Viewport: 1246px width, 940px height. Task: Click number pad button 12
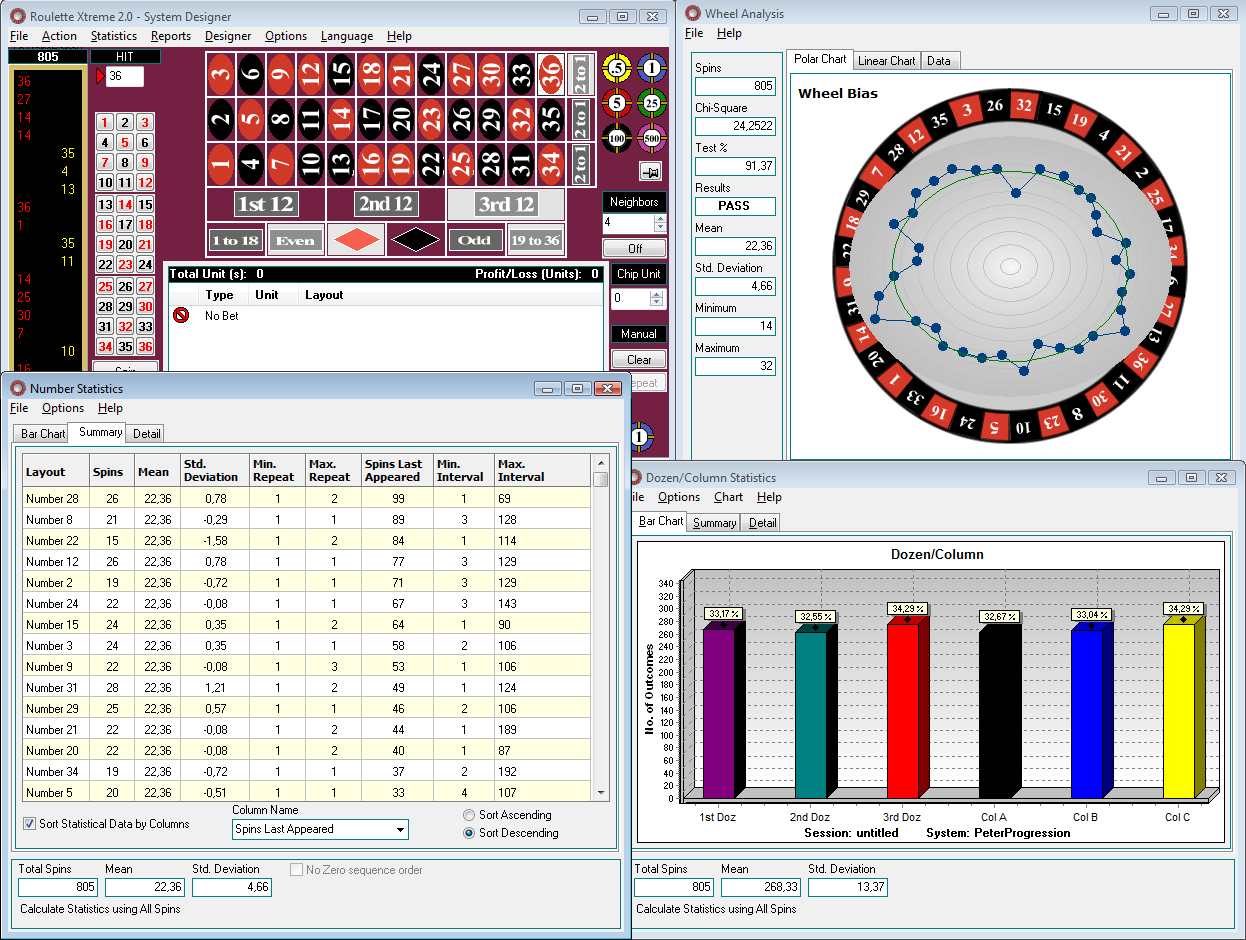point(145,183)
